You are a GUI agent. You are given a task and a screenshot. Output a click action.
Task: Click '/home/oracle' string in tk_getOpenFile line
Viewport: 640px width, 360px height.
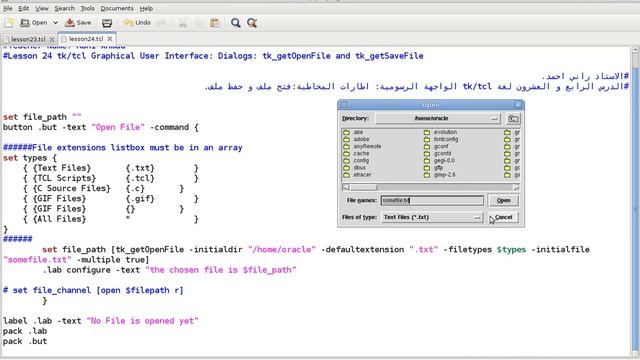(282, 249)
